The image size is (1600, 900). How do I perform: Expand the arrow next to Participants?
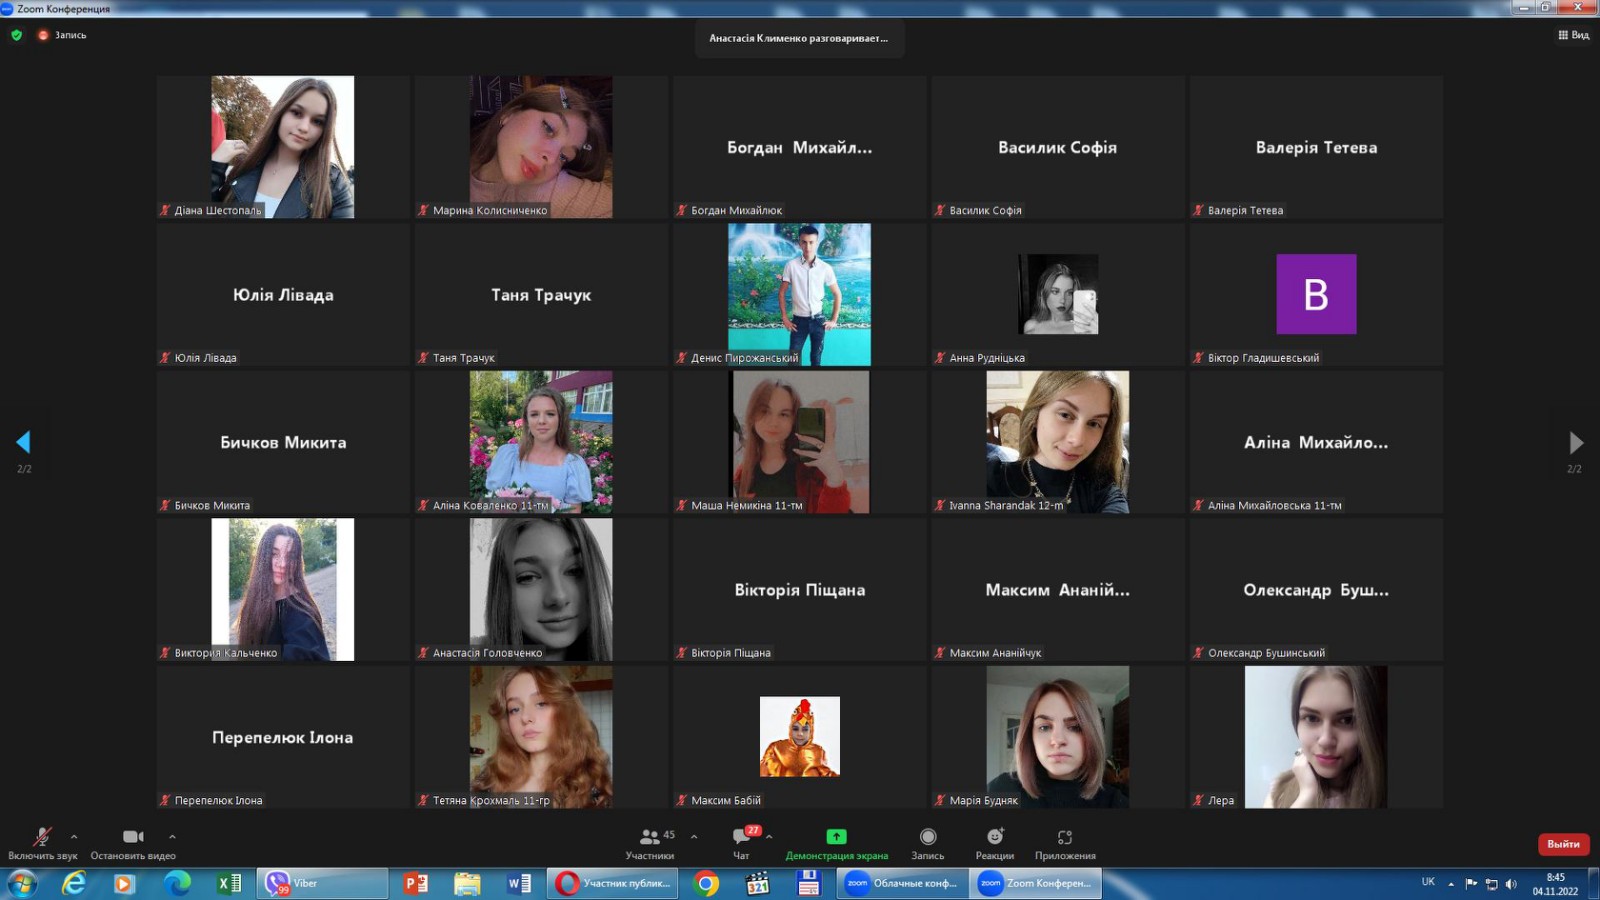694,837
